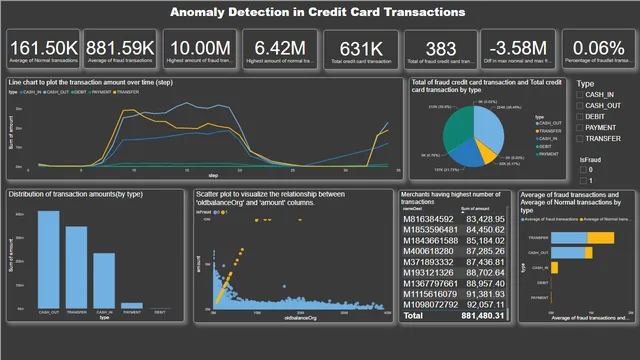Click 'Merchants having highest number of transactions' title
This screenshot has height=360, width=640.
point(451,198)
